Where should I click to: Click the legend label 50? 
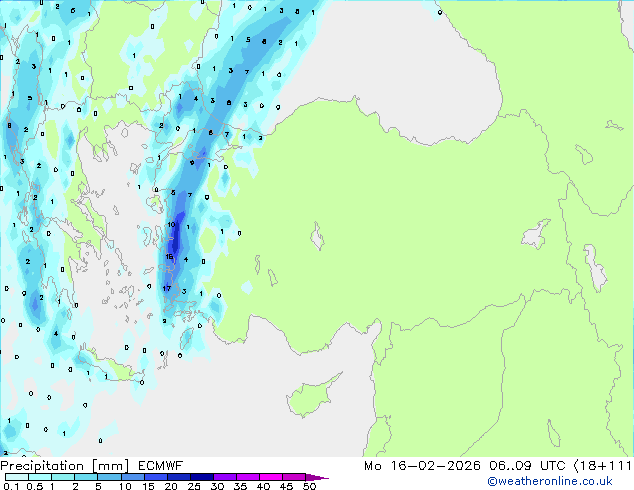(309, 486)
